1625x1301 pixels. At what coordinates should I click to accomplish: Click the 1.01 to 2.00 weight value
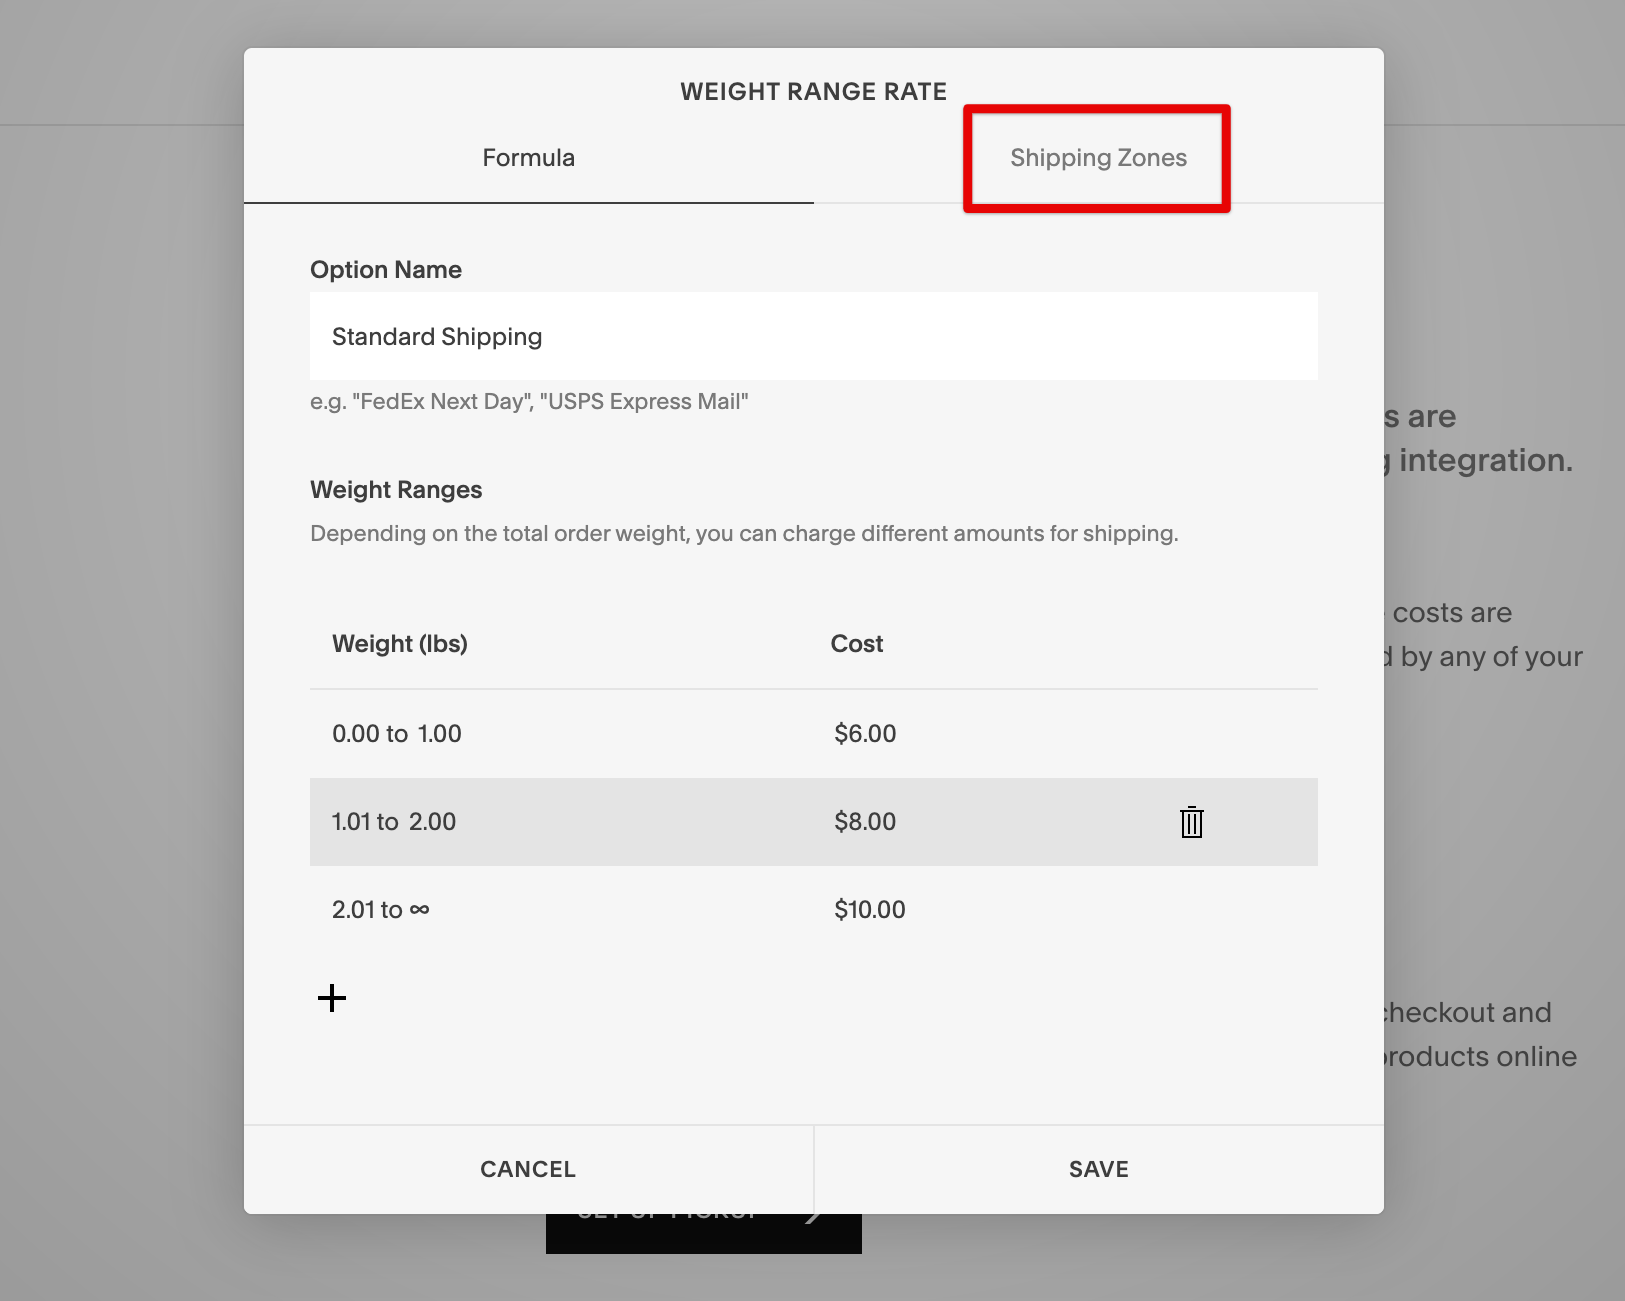[394, 822]
